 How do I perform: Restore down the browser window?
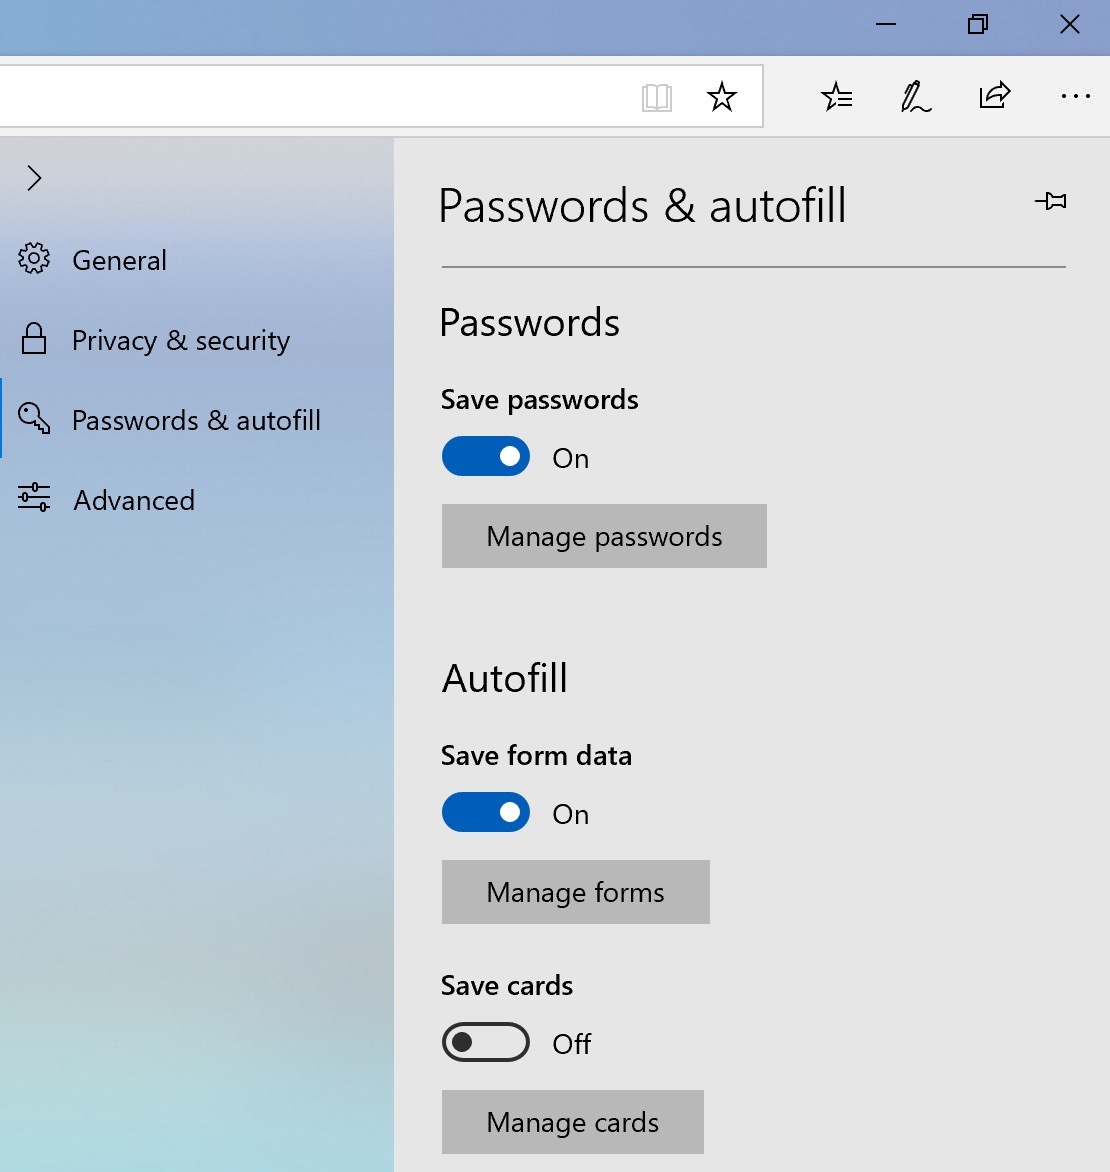pyautogui.click(x=978, y=25)
